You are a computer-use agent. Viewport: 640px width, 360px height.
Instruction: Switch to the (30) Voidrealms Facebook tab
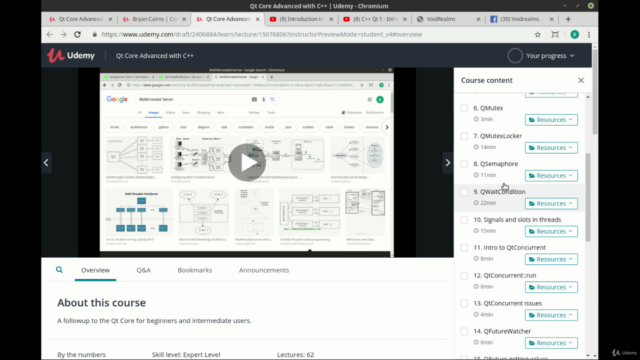pyautogui.click(x=522, y=19)
